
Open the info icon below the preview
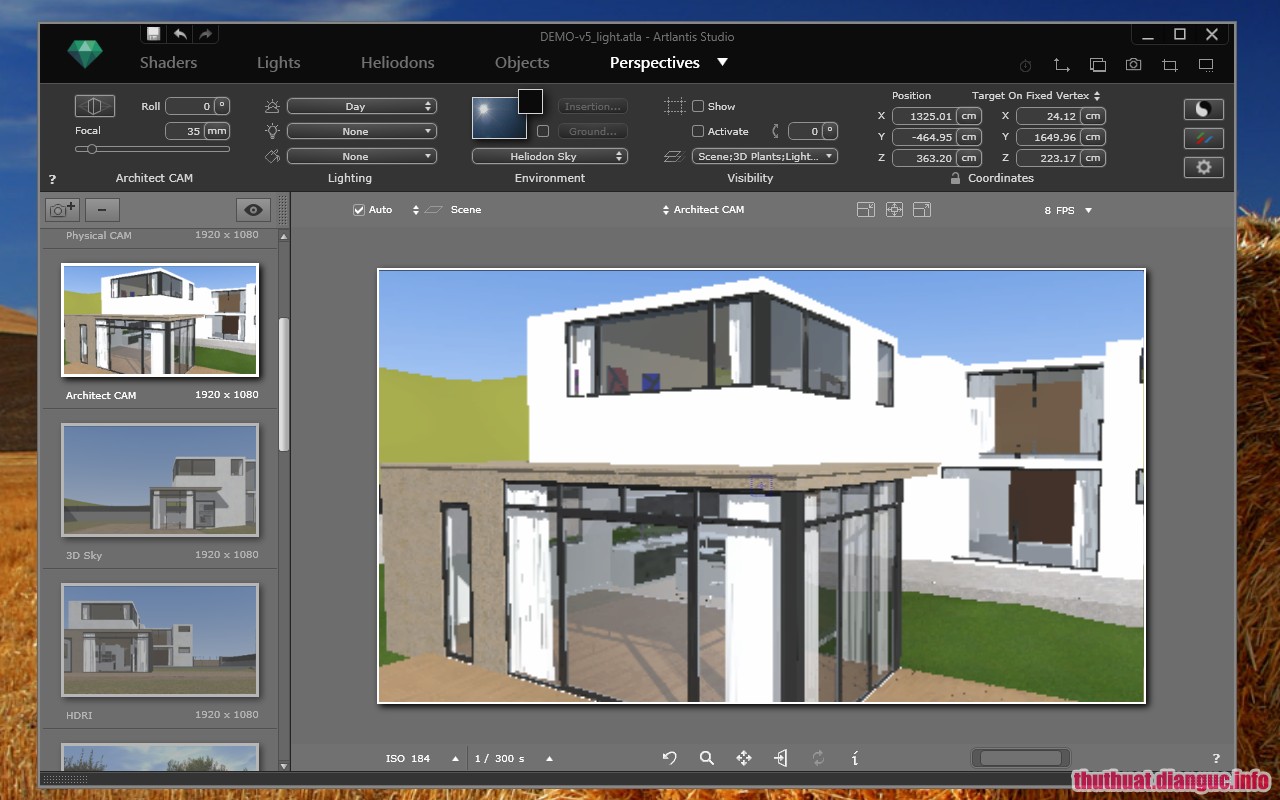(x=854, y=758)
